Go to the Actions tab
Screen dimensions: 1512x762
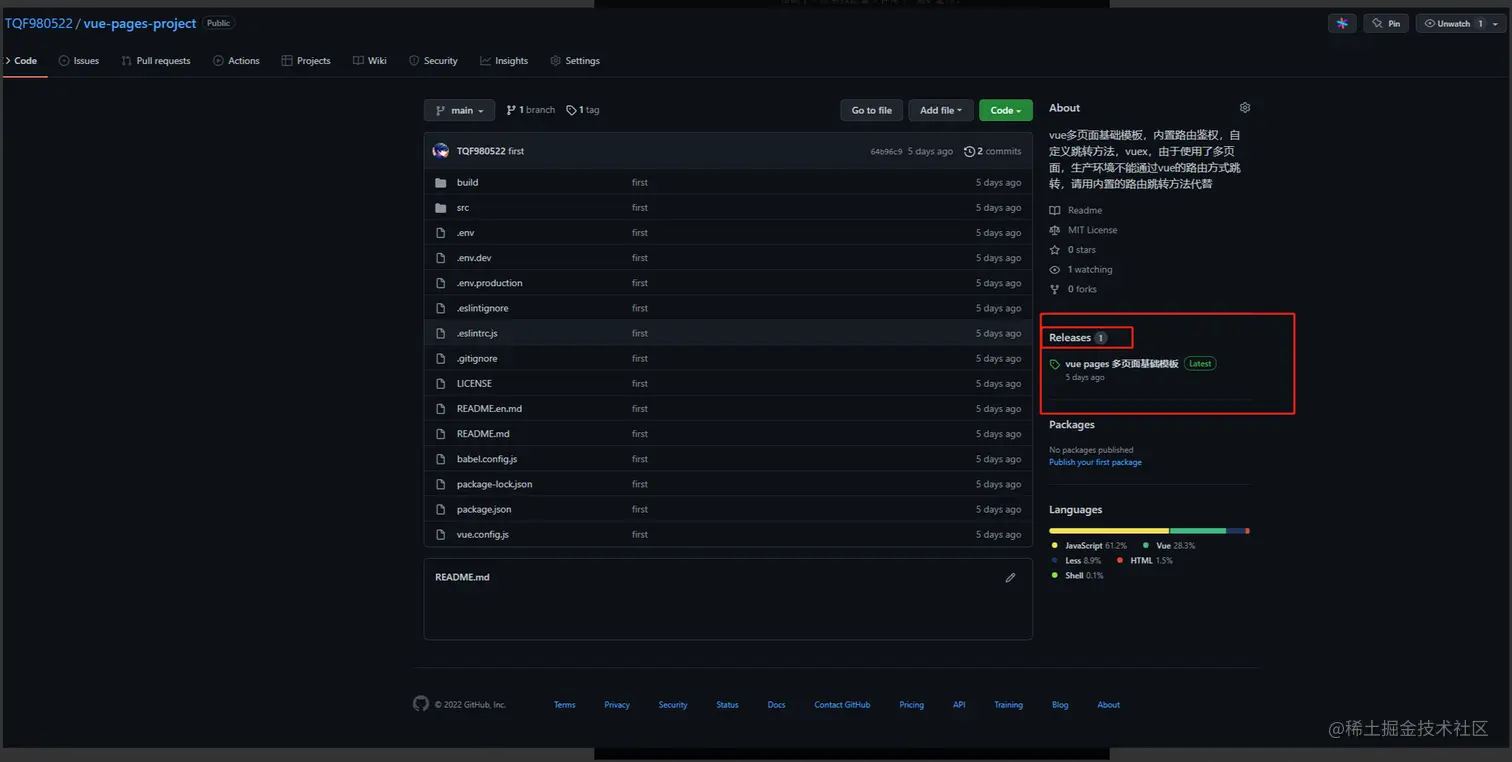click(236, 61)
